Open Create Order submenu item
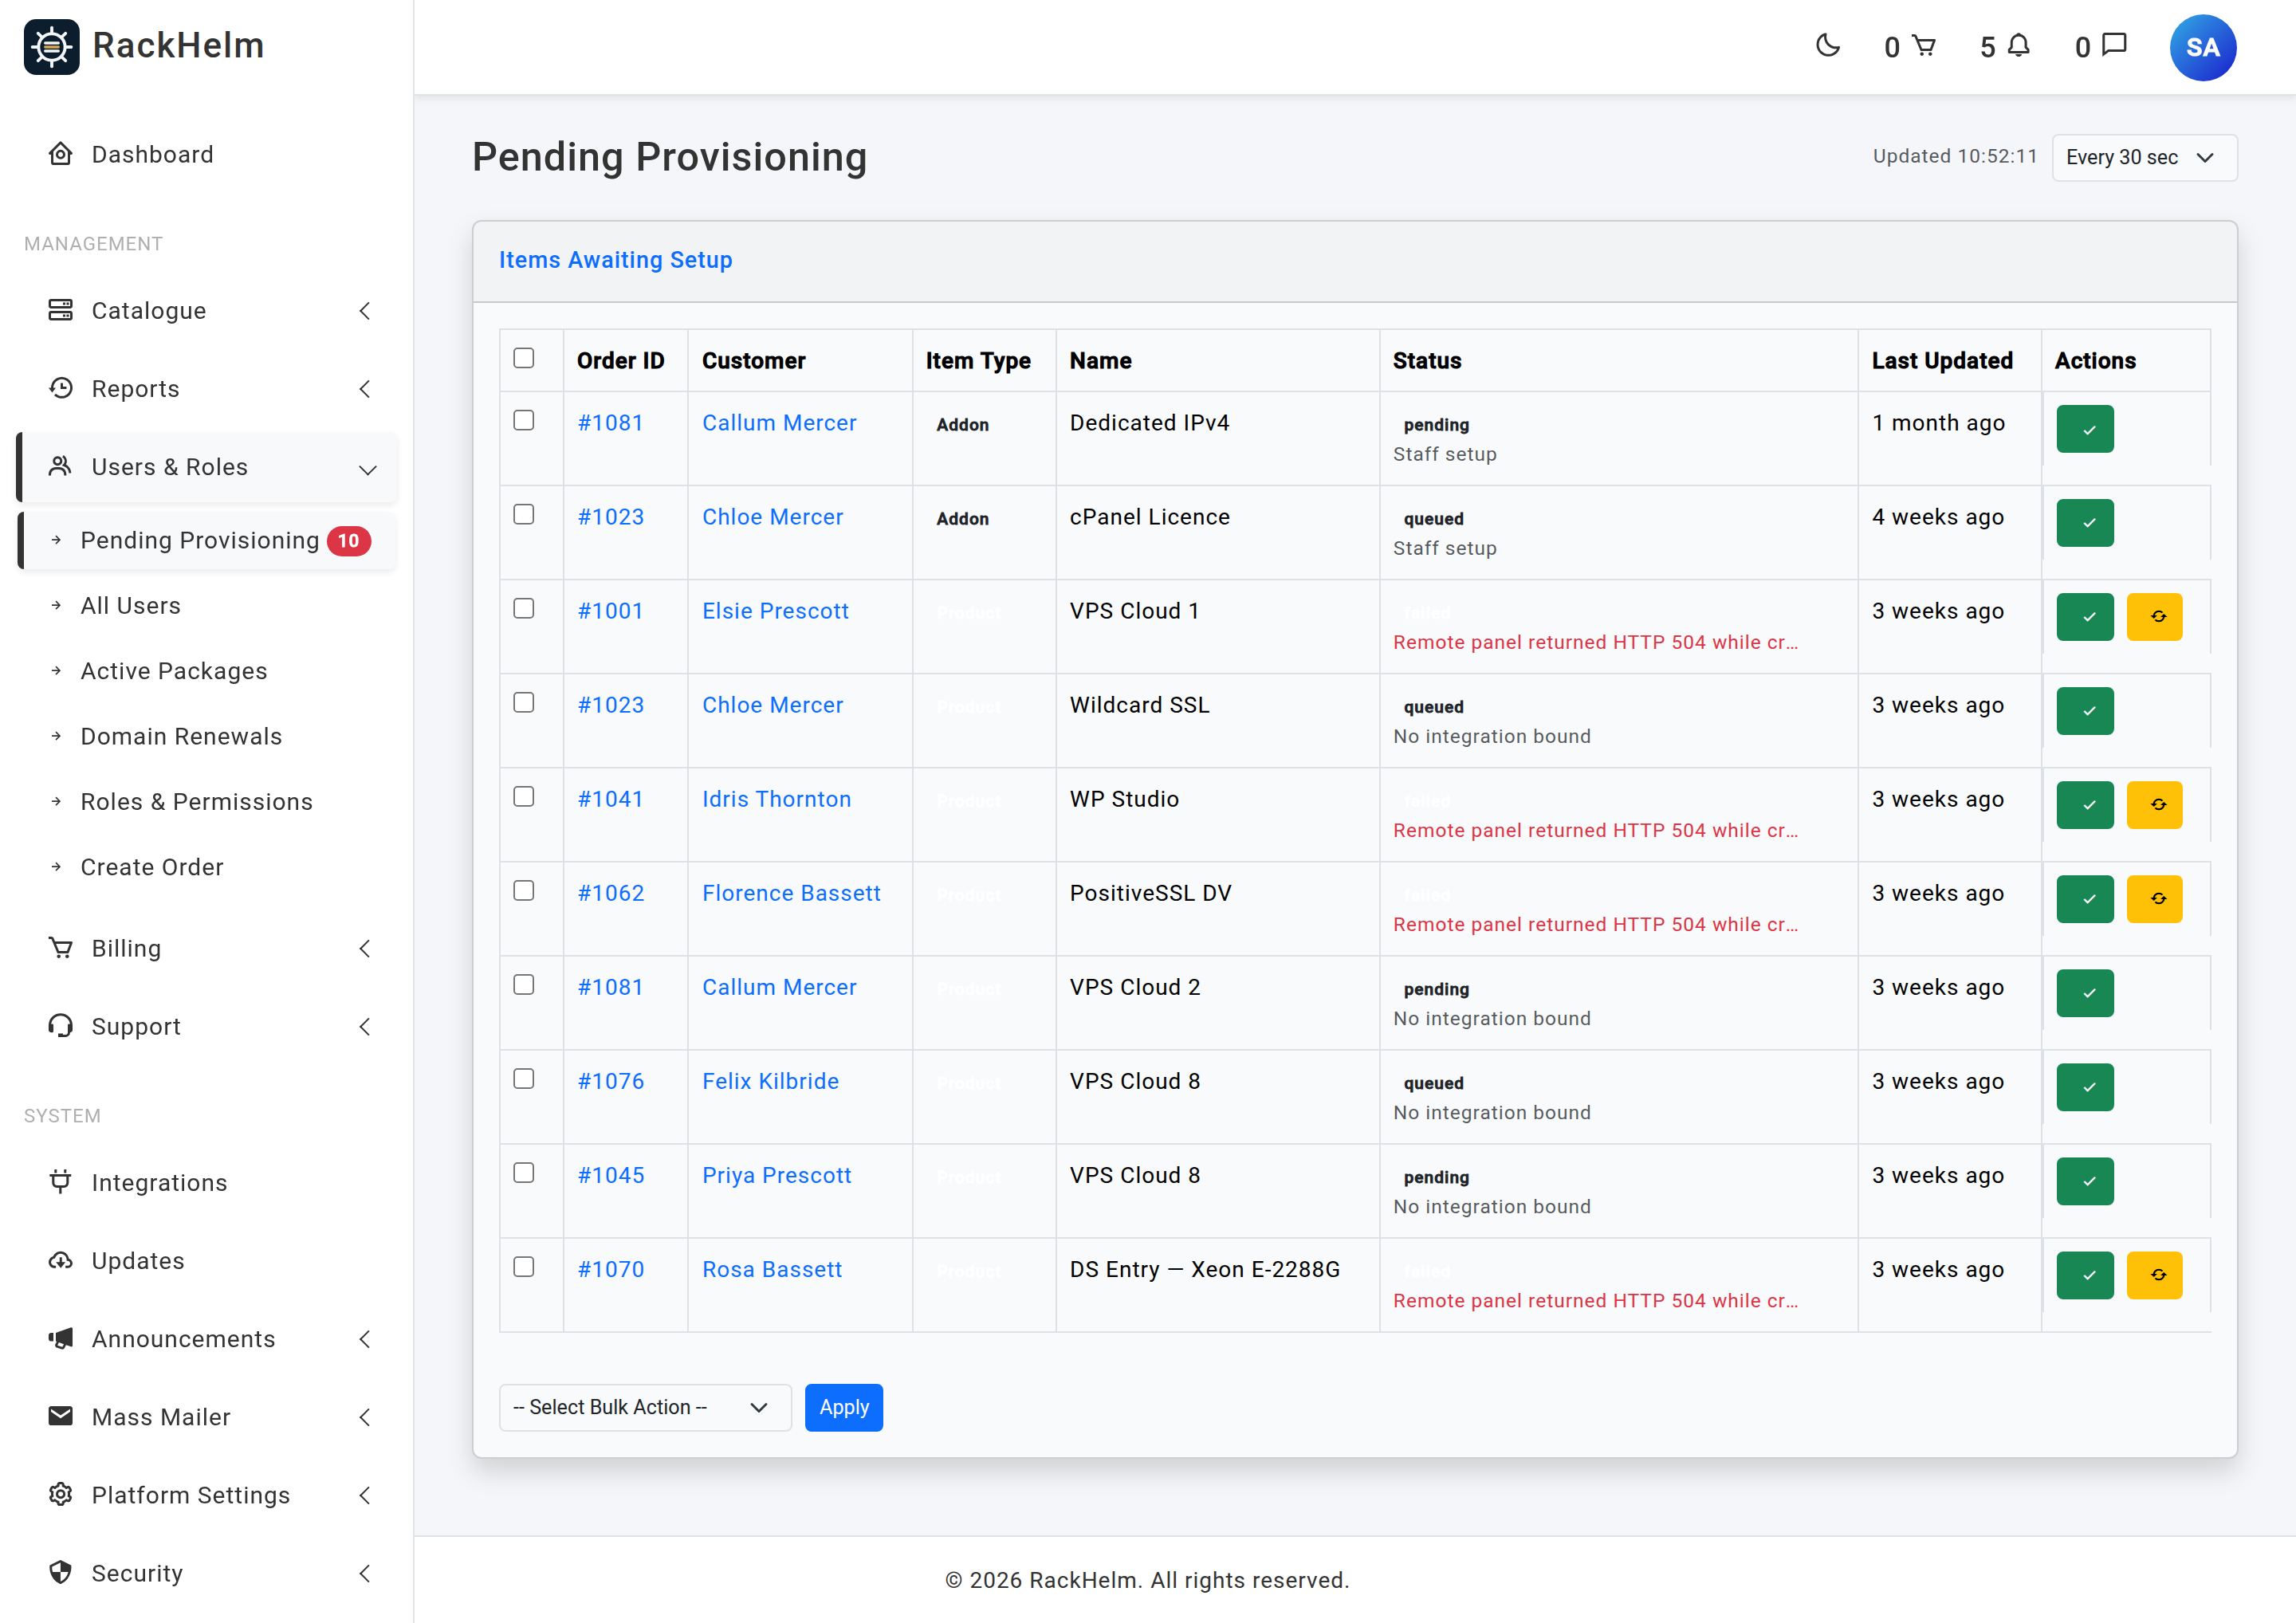The width and height of the screenshot is (2296, 1623). point(207,867)
